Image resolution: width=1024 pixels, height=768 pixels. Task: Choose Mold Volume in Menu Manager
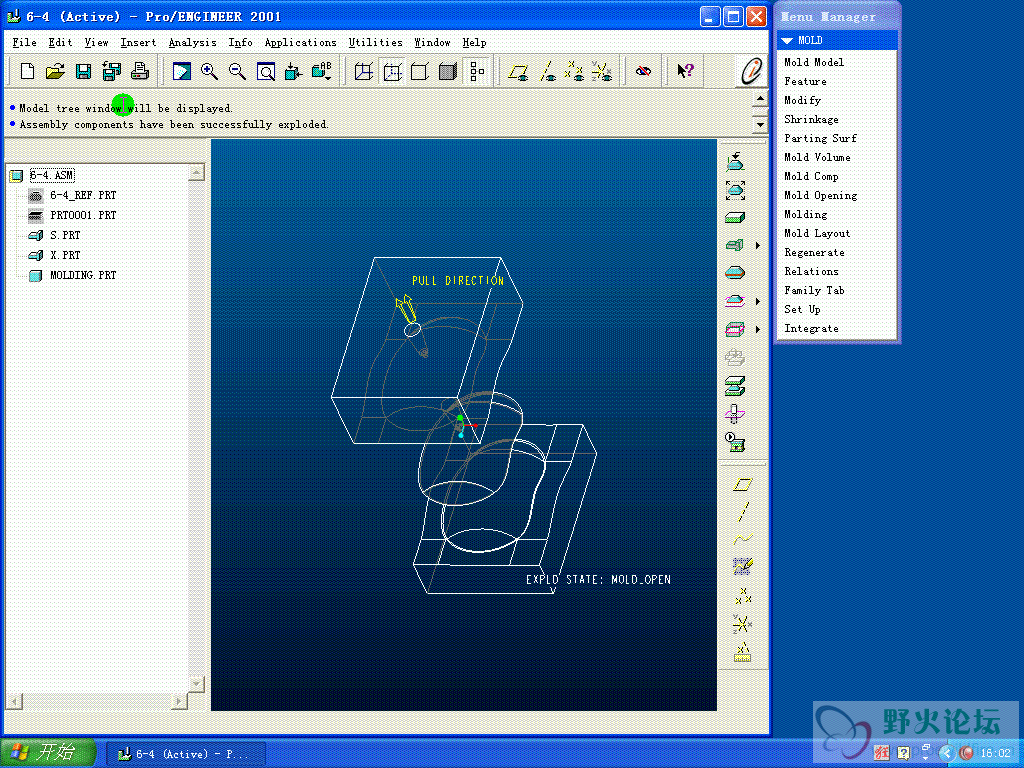coord(817,157)
